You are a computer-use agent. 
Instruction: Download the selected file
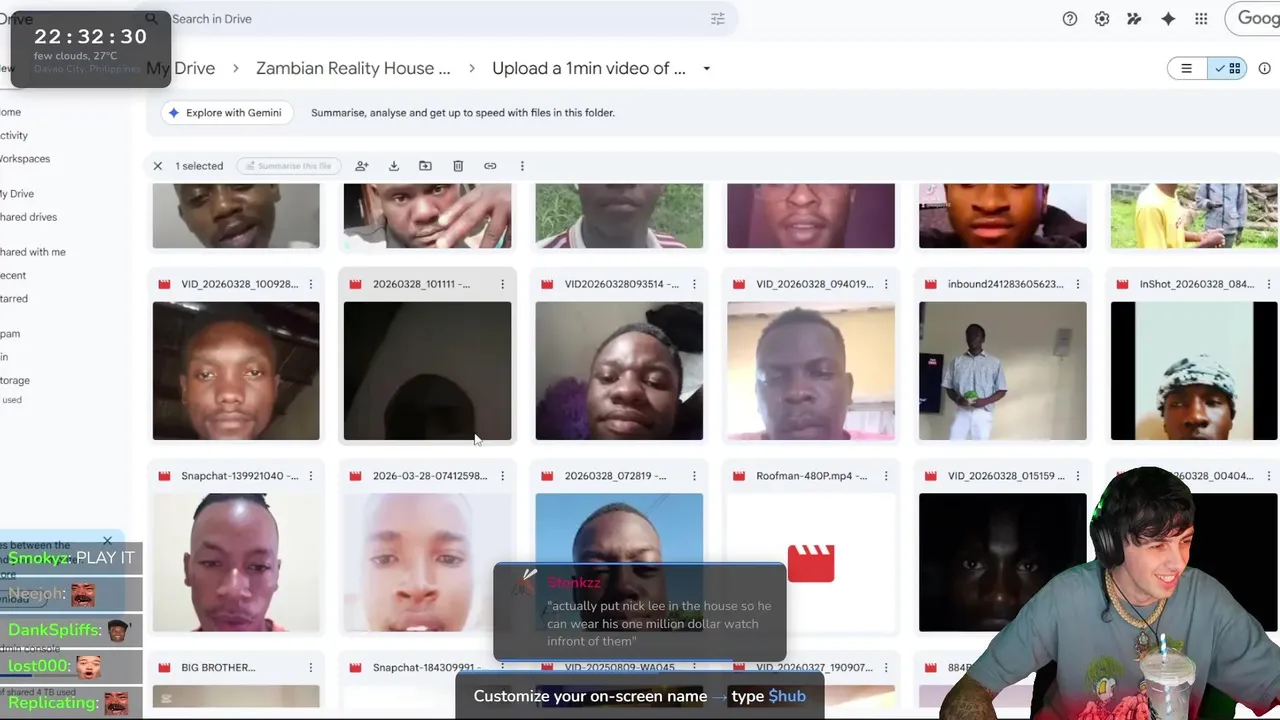(x=394, y=166)
